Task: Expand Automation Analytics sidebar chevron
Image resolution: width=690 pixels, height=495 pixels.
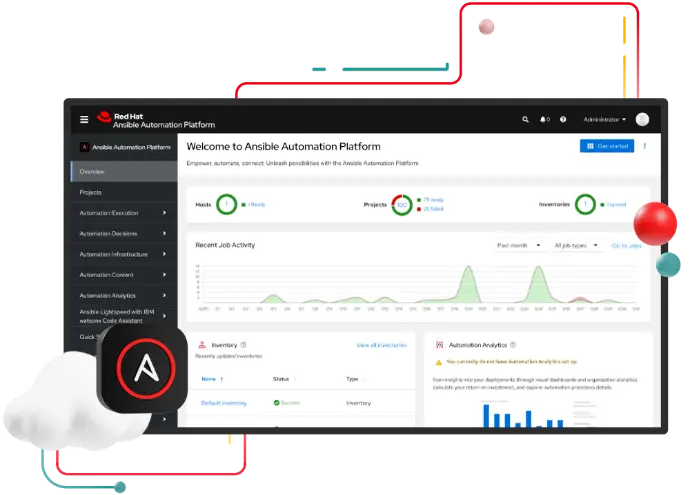Action: (x=164, y=295)
